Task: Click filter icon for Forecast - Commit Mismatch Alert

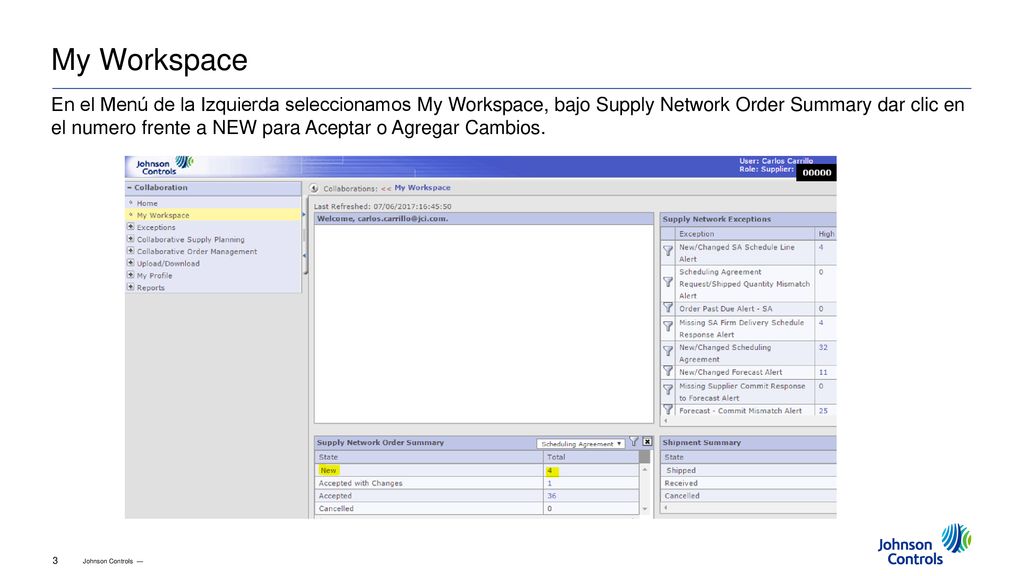Action: pyautogui.click(x=667, y=409)
